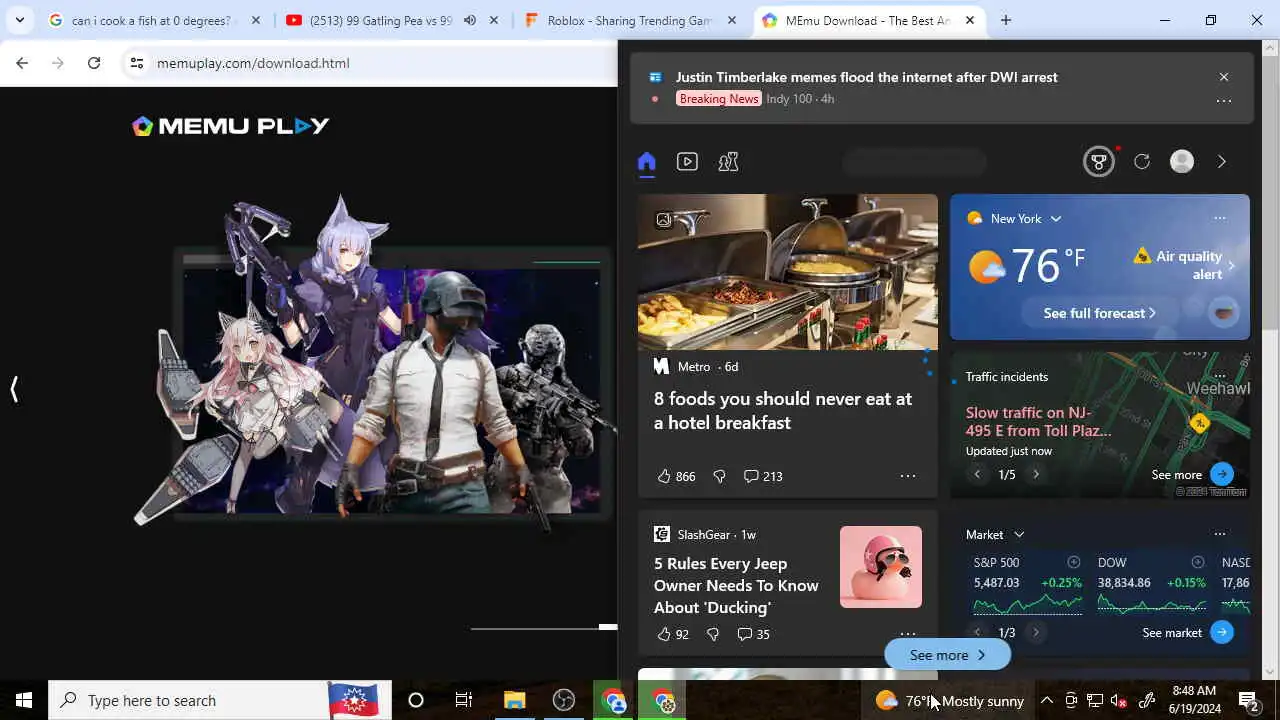This screenshot has width=1280, height=720.
Task: Add DOW to watchlist
Action: coord(1198,562)
